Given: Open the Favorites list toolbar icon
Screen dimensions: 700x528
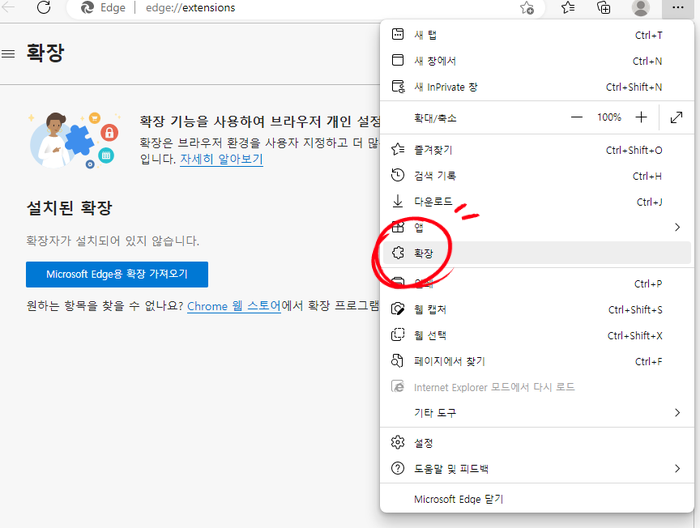Looking at the screenshot, I should (x=568, y=8).
